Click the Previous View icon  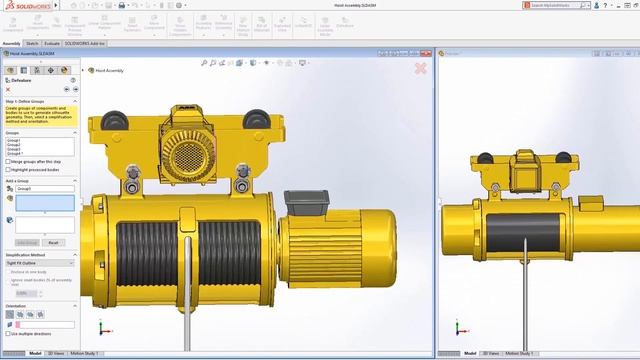coord(222,63)
